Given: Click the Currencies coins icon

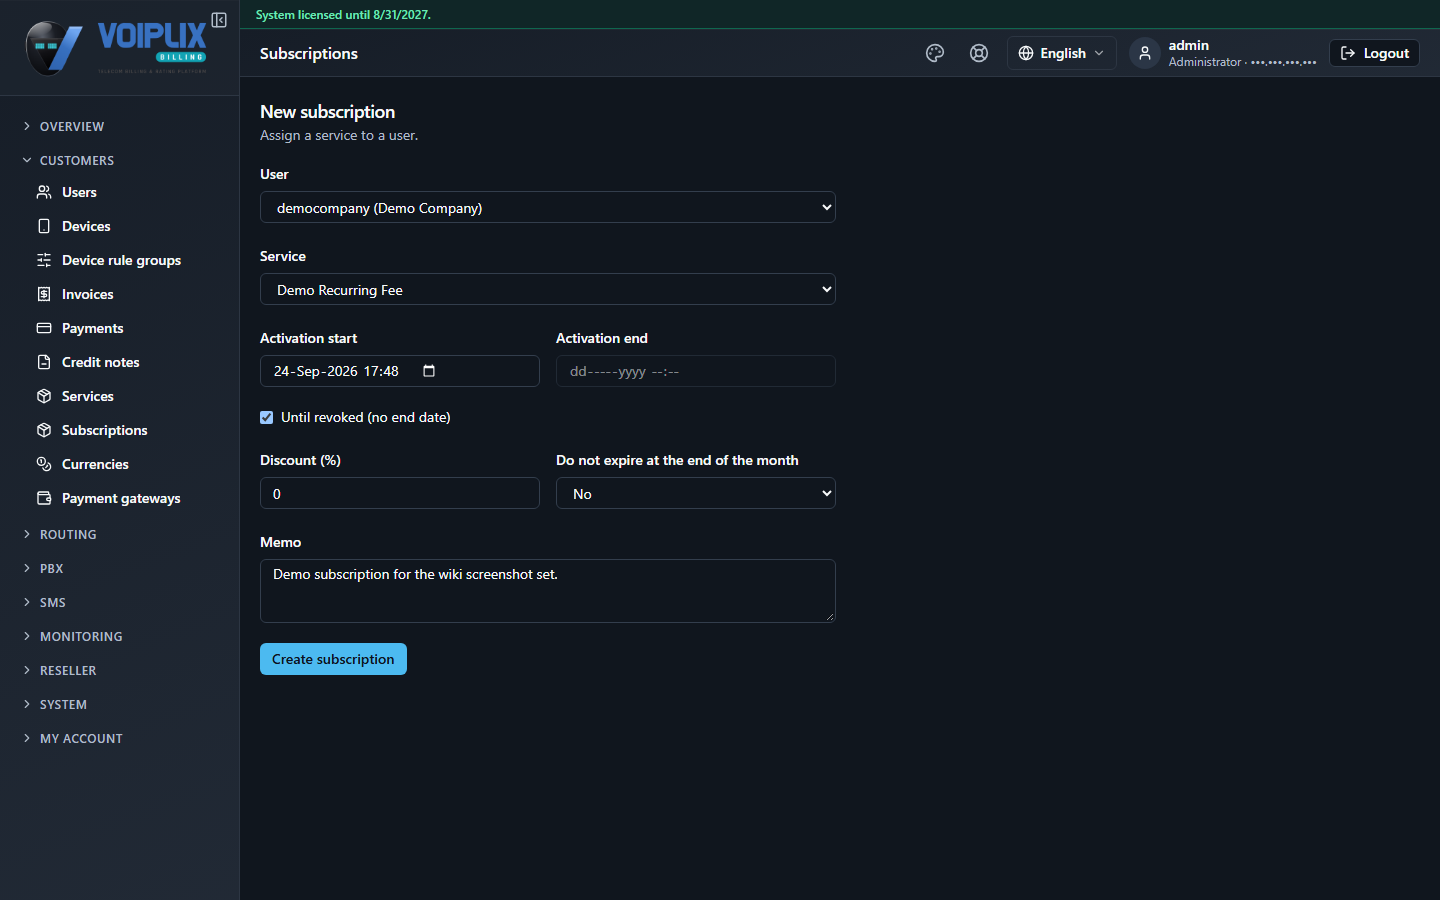Looking at the screenshot, I should click(44, 464).
